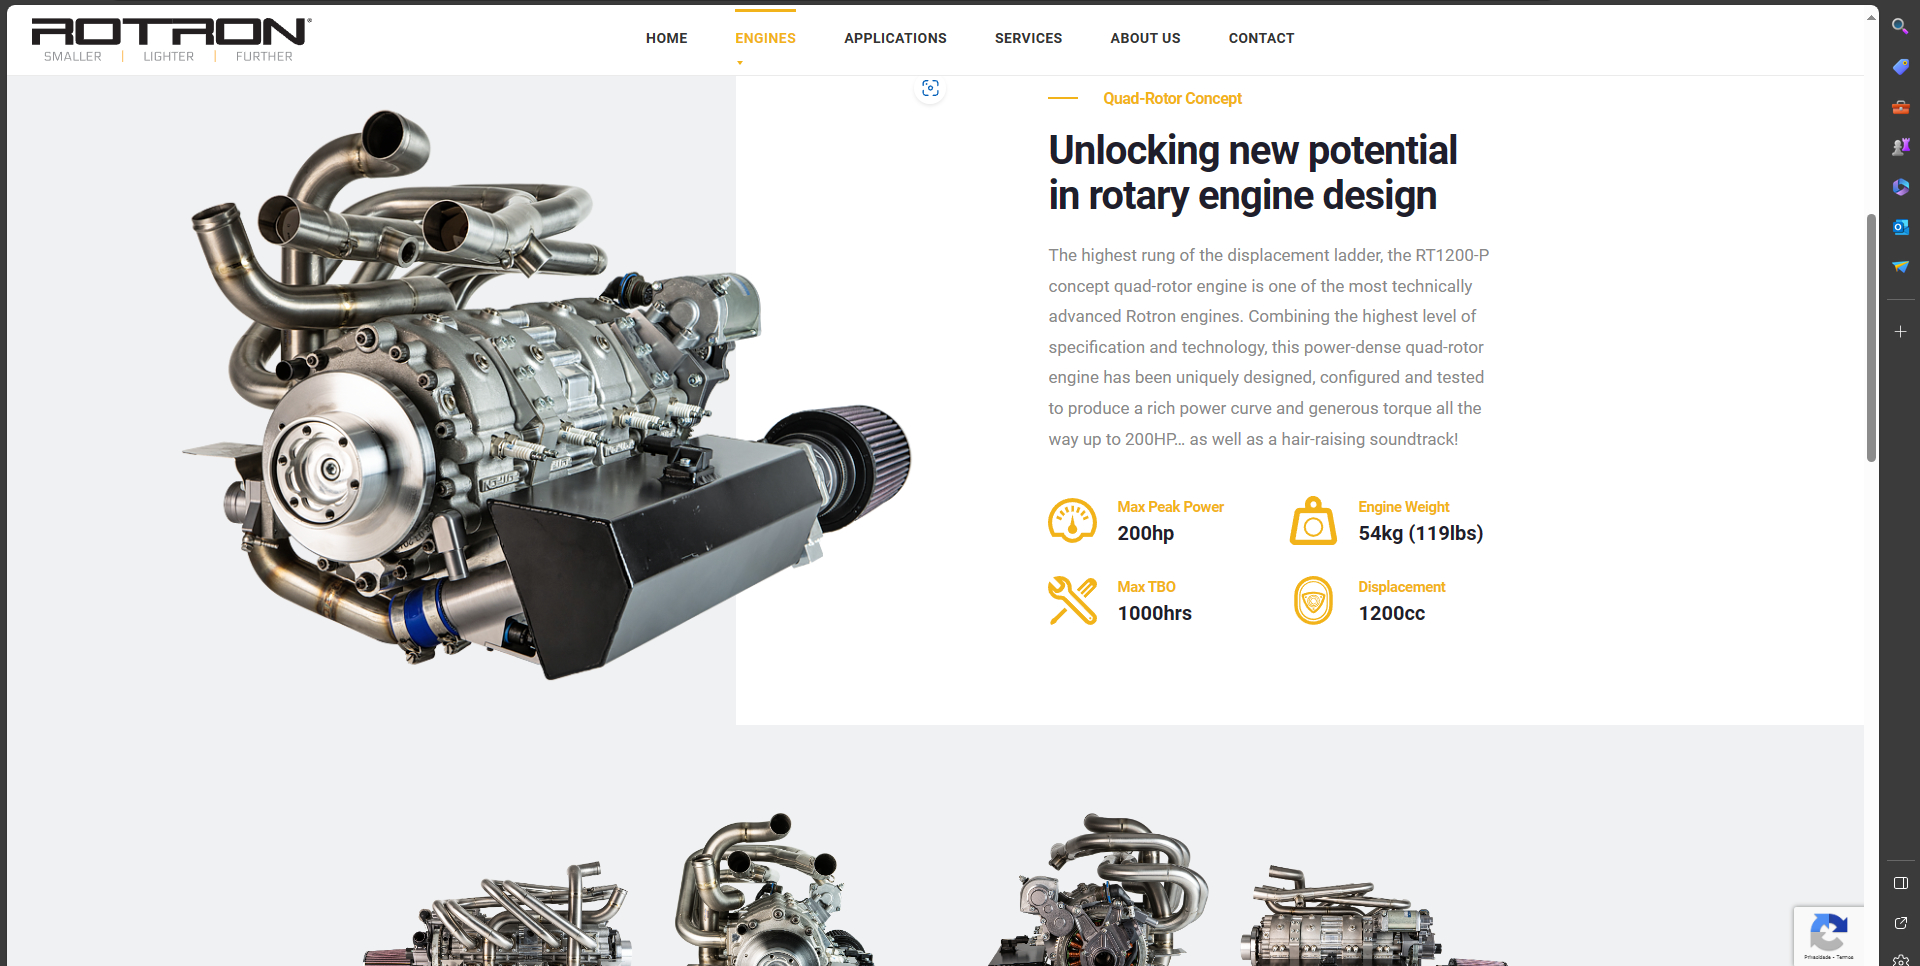Open the APPLICATIONS menu item
1920x966 pixels.
[x=895, y=38]
